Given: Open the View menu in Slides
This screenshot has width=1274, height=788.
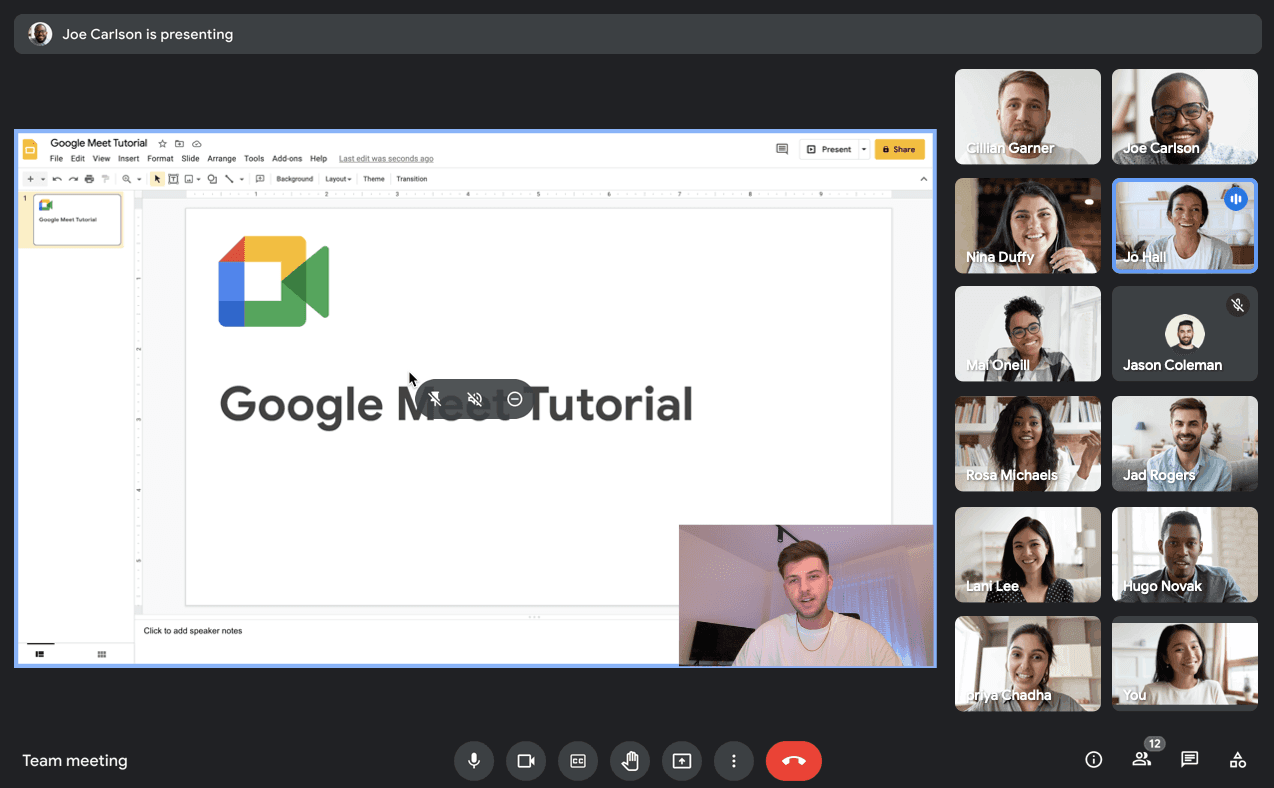Looking at the screenshot, I should 101,159.
